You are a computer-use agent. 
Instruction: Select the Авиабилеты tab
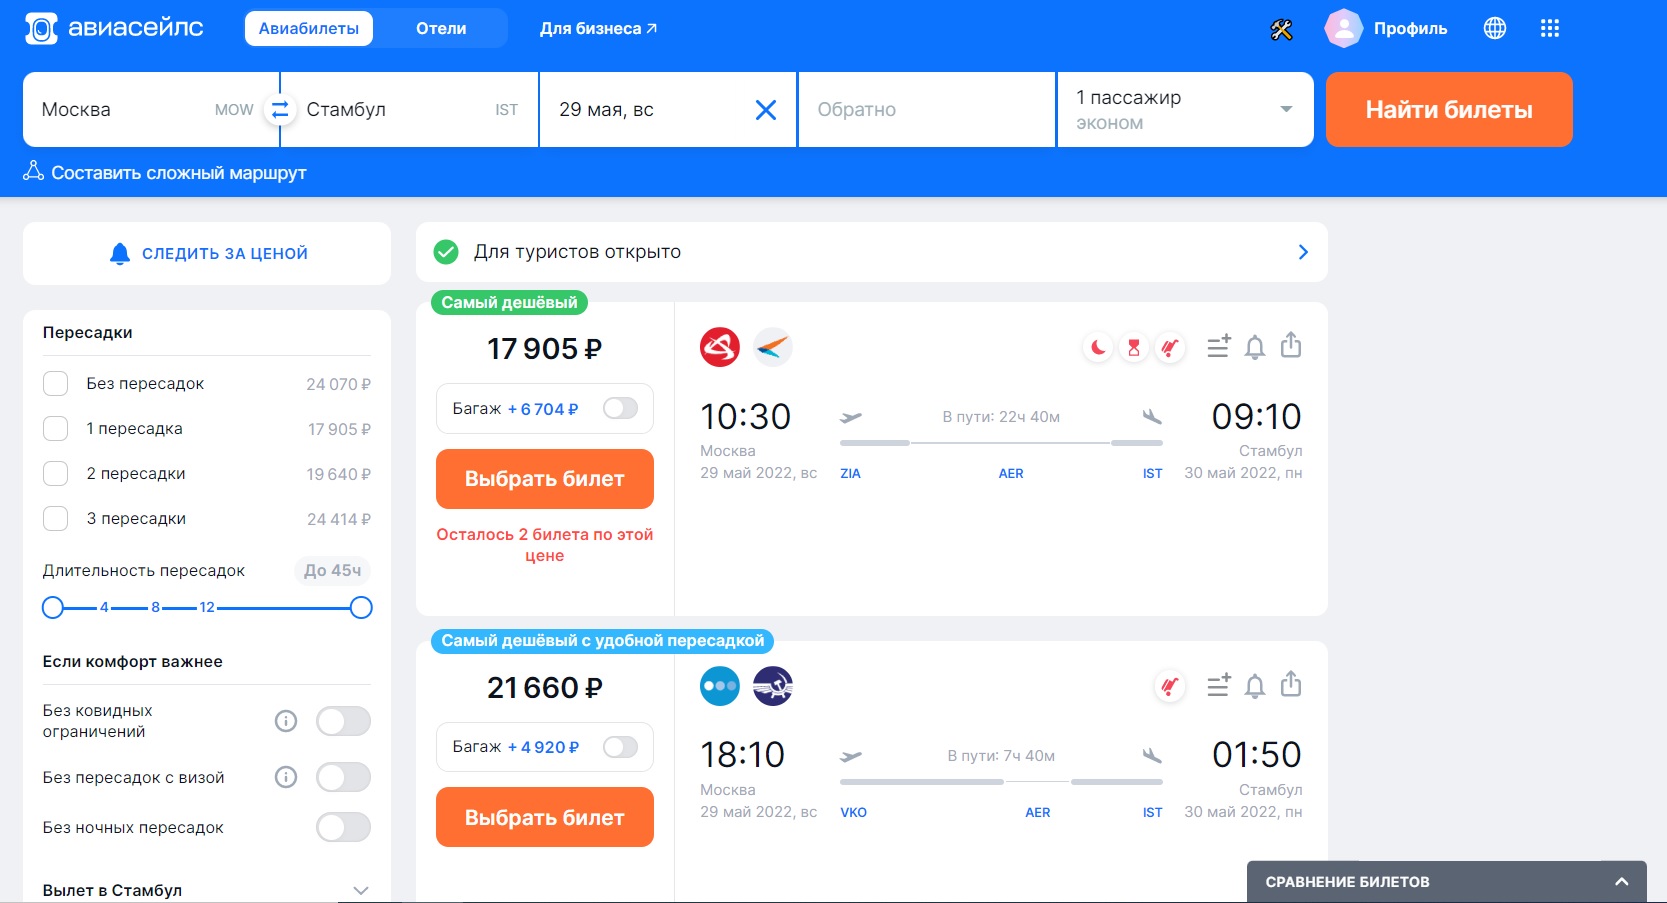309,29
